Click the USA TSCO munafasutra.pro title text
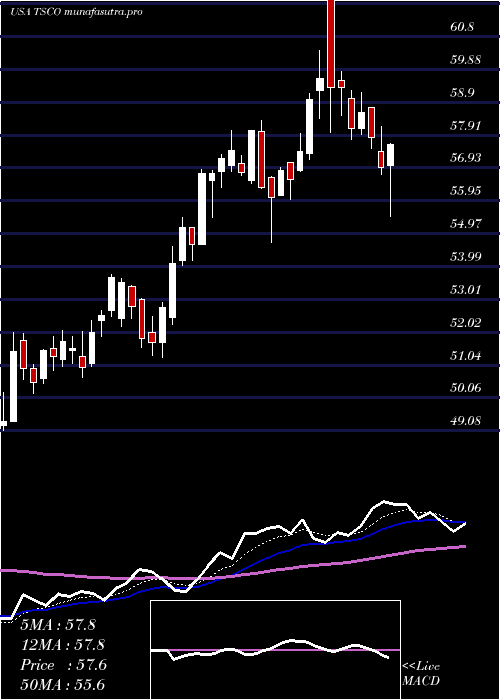 click(76, 12)
